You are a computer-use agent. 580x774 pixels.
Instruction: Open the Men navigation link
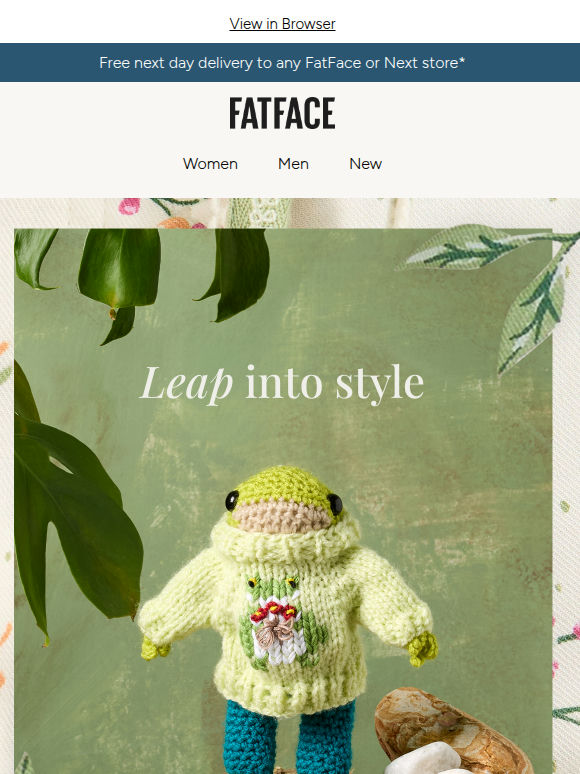coord(293,163)
